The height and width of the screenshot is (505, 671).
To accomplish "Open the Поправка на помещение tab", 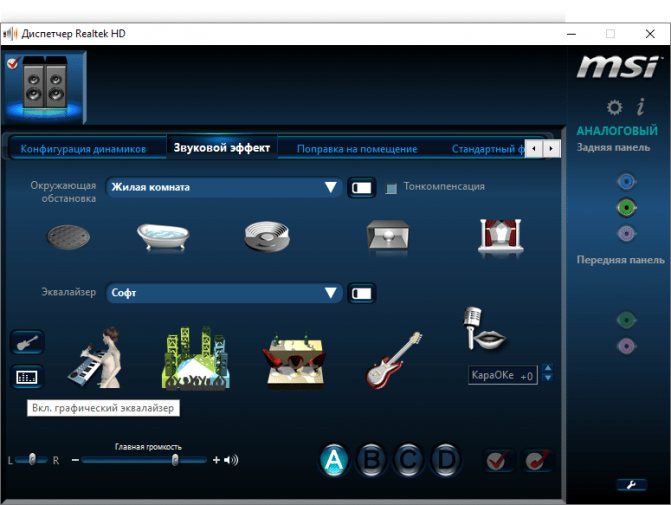I will [357, 149].
